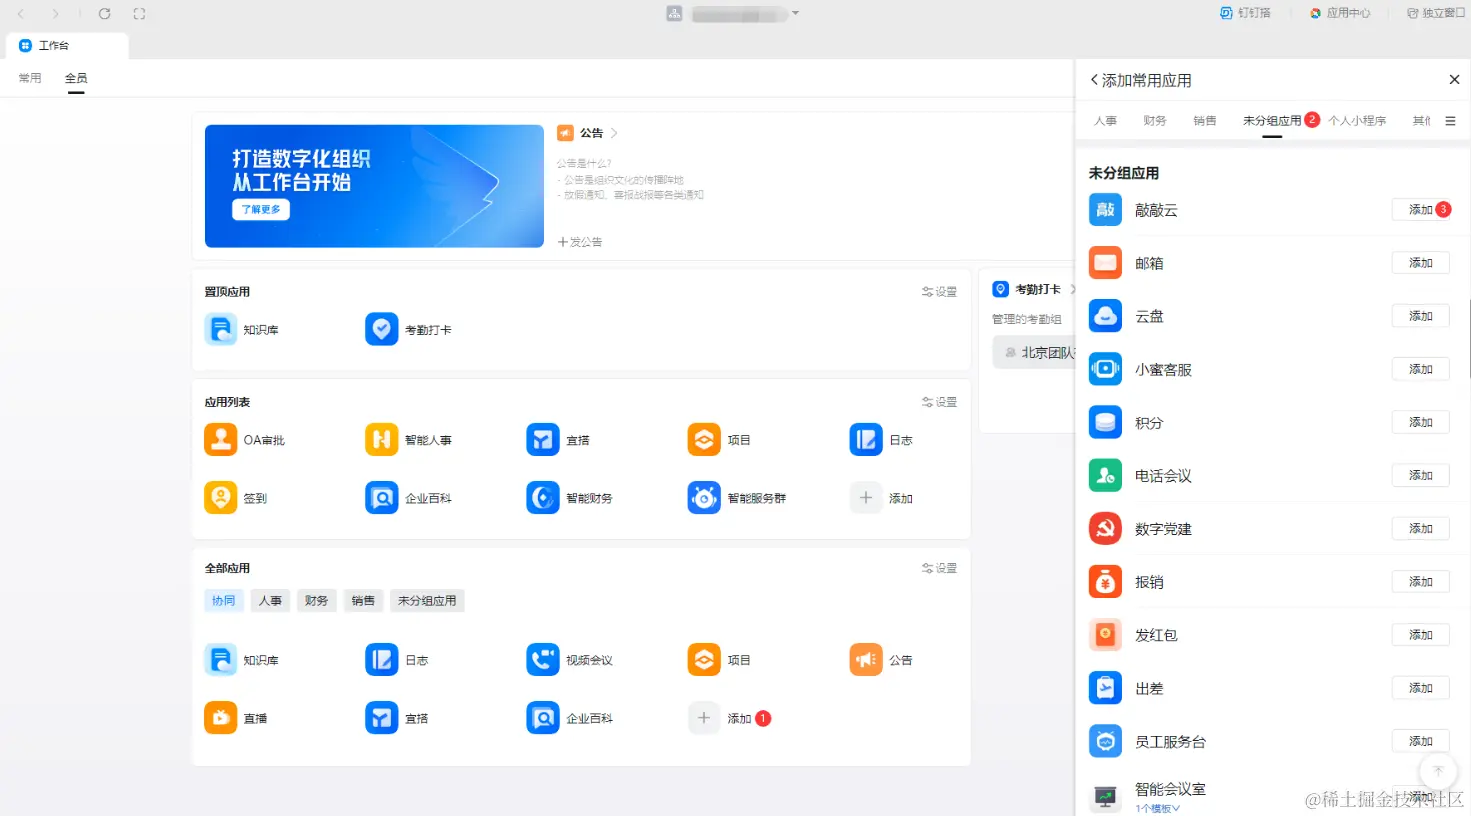Click the 数字党建 app icon
The height and width of the screenshot is (816, 1471).
(x=1105, y=529)
